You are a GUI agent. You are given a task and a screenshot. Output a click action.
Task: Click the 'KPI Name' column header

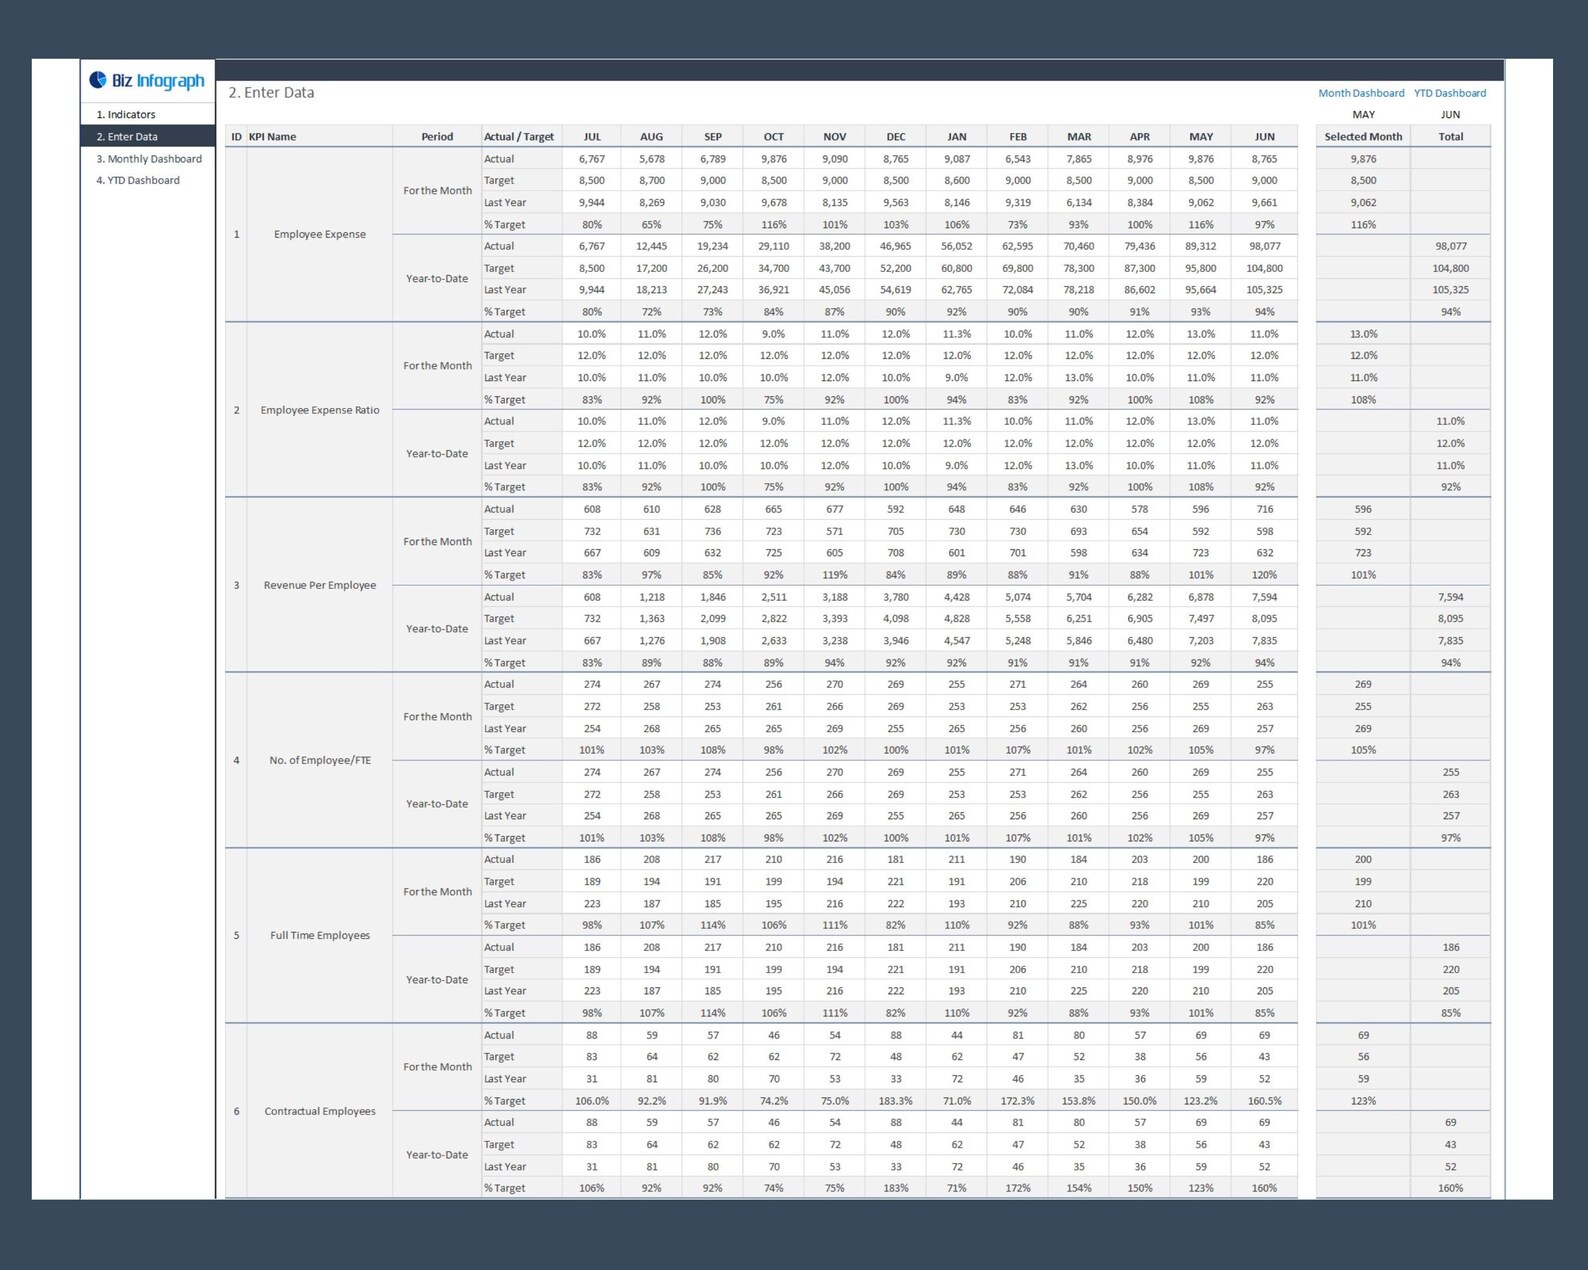[x=319, y=136]
